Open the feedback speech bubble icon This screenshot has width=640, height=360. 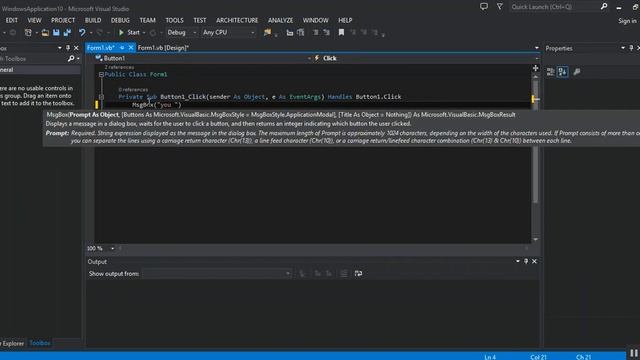[484, 7]
